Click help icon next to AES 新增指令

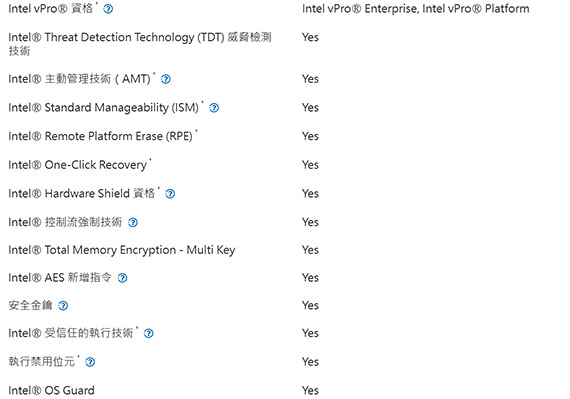(x=123, y=278)
